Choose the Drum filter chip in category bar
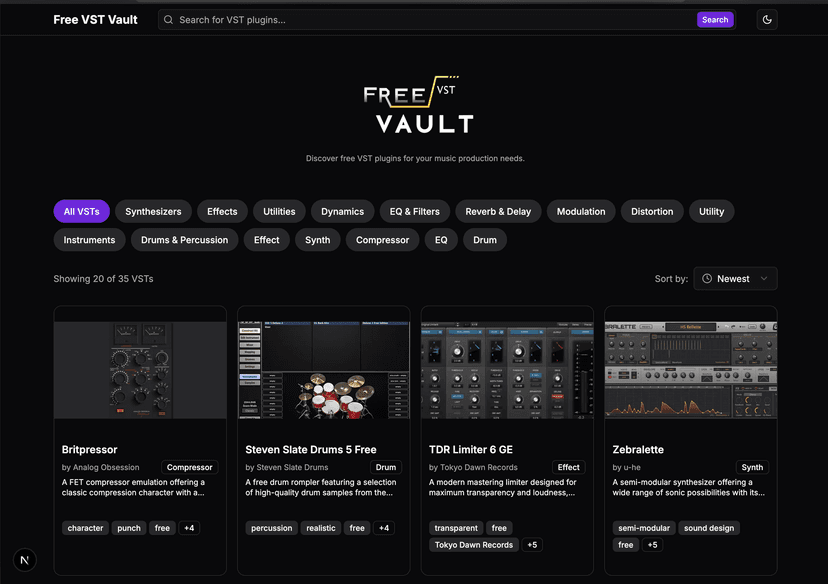Viewport: 828px width, 584px height. click(485, 240)
